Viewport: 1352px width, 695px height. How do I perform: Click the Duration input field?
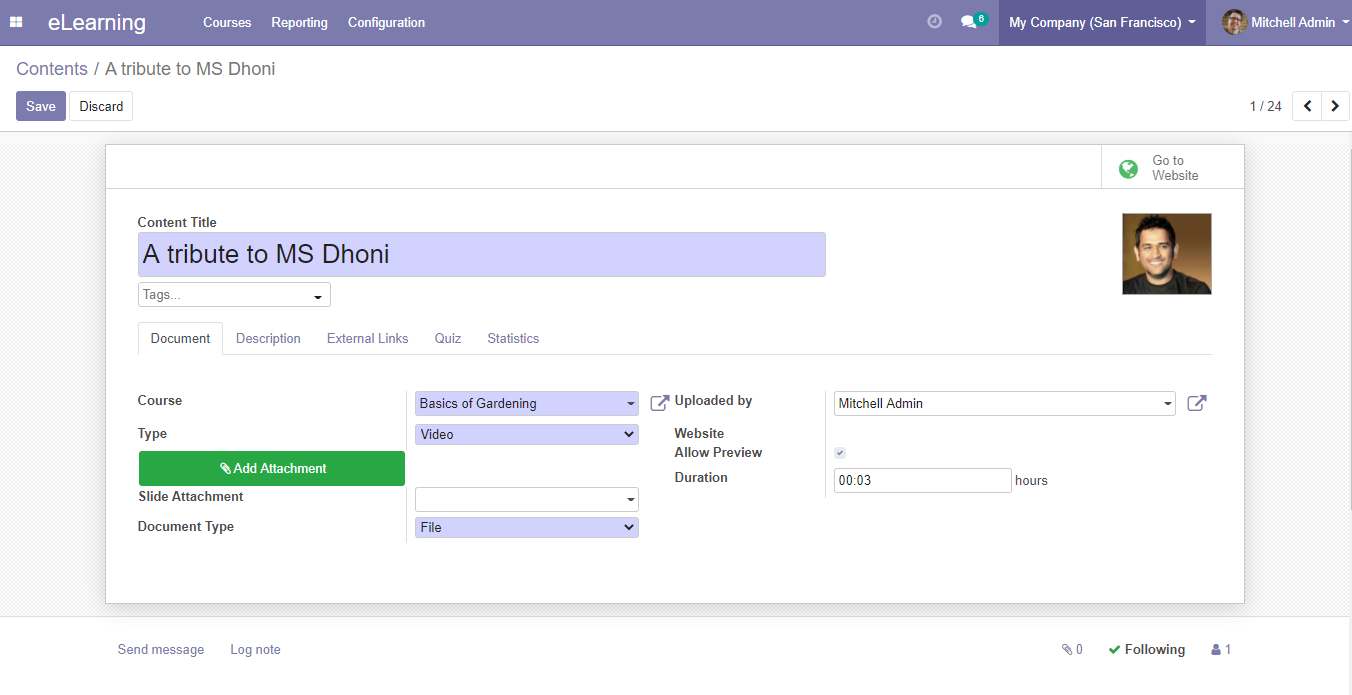[x=923, y=480]
